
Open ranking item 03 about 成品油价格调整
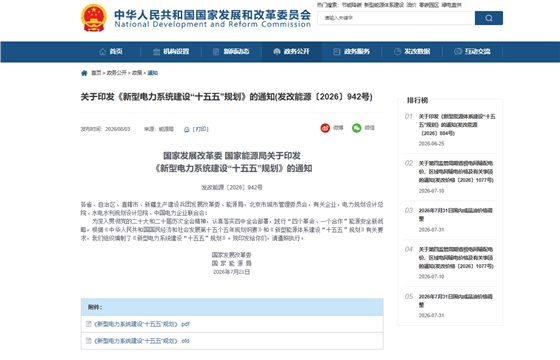pos(455,214)
